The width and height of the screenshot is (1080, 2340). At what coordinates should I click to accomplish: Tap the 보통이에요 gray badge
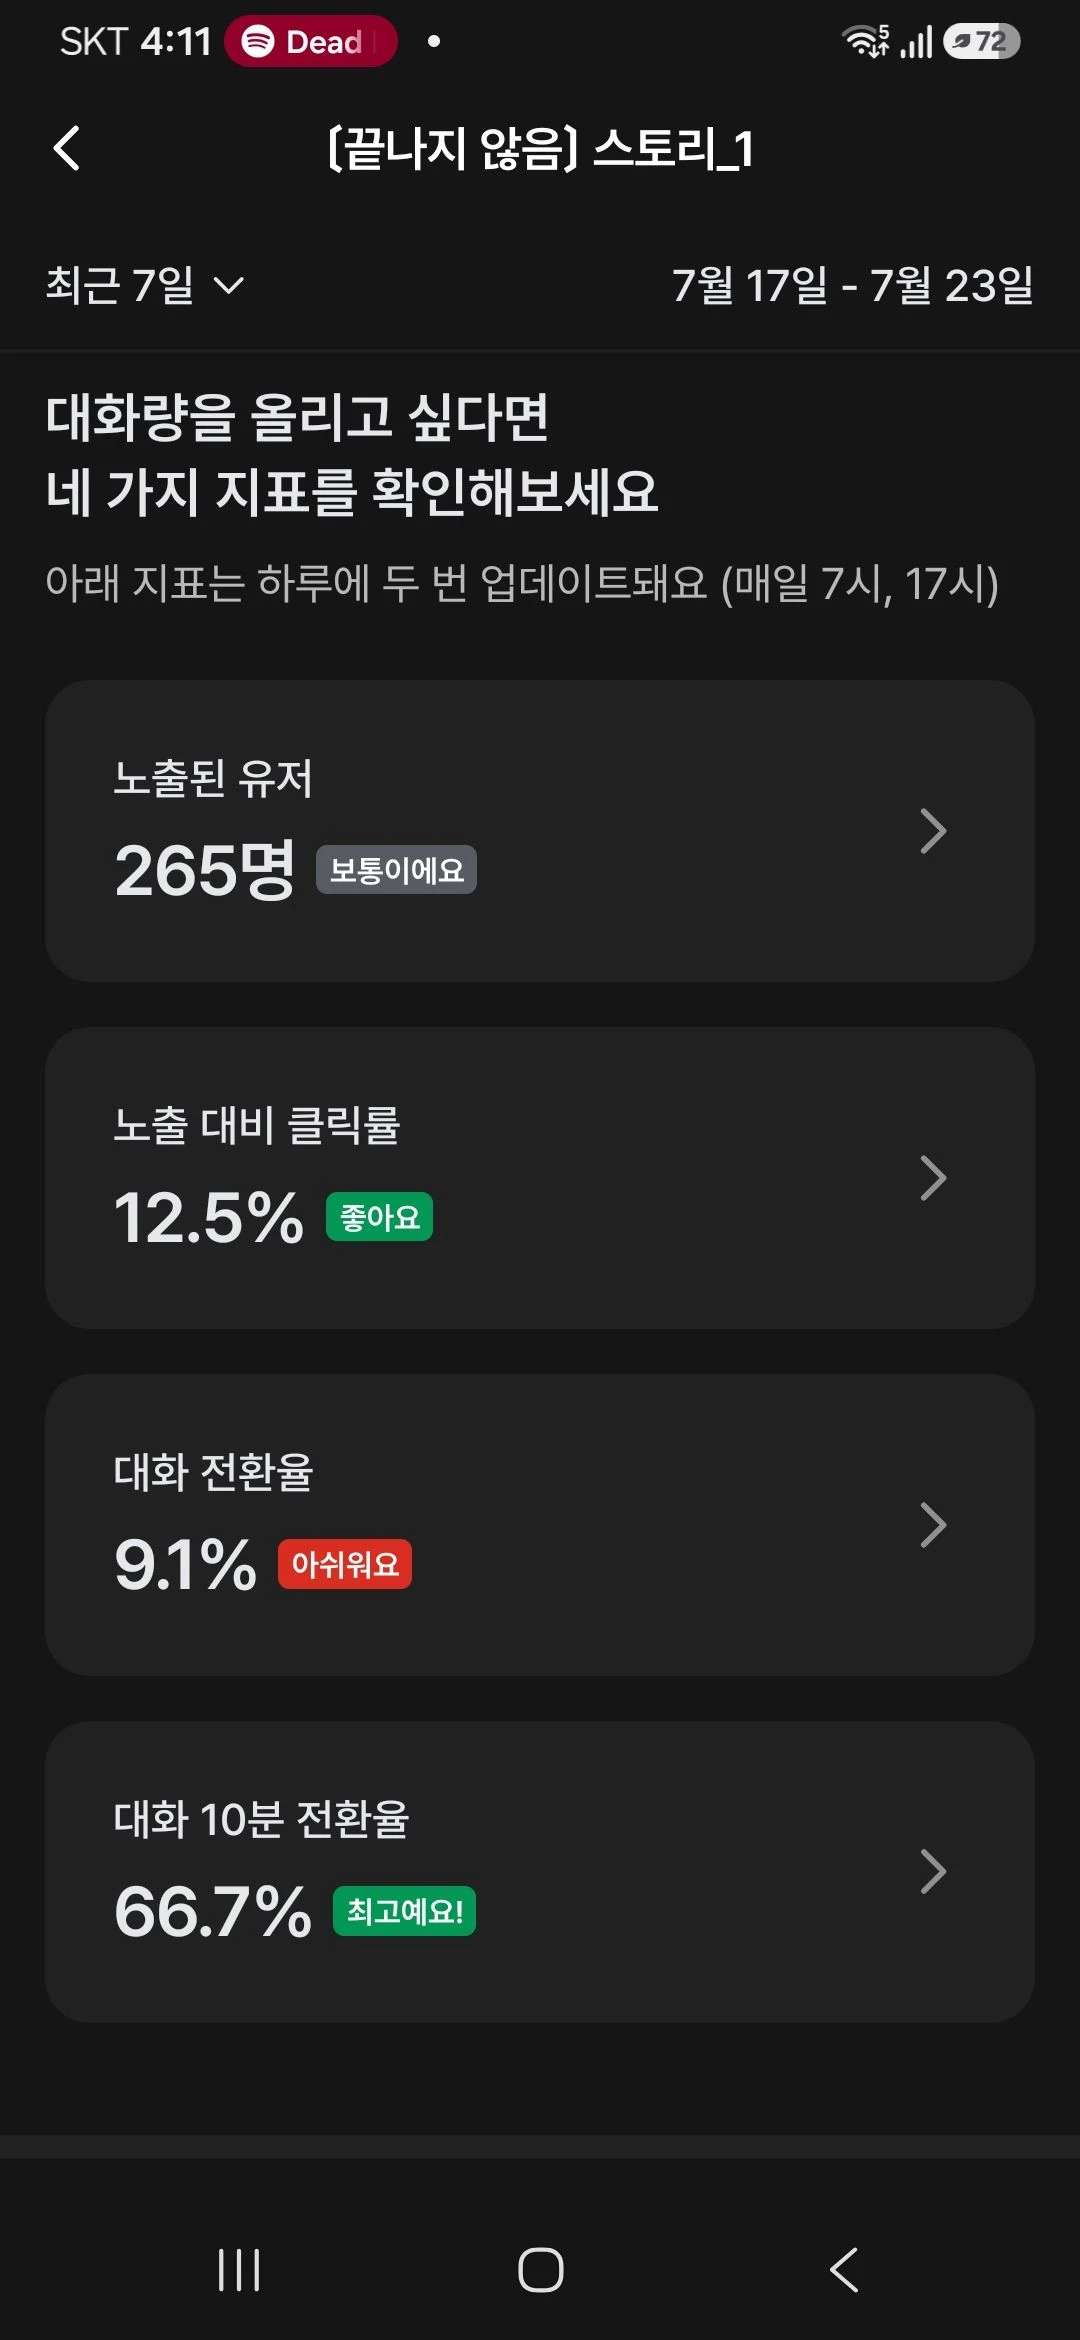pos(396,870)
